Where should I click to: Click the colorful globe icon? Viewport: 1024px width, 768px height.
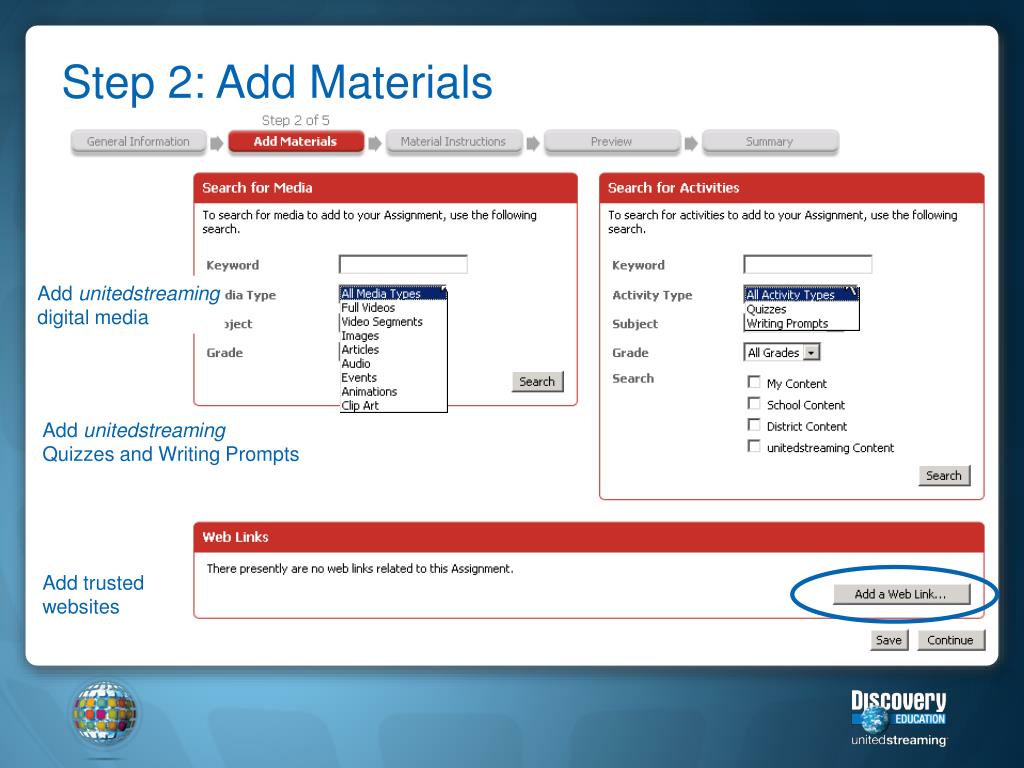coord(104,714)
